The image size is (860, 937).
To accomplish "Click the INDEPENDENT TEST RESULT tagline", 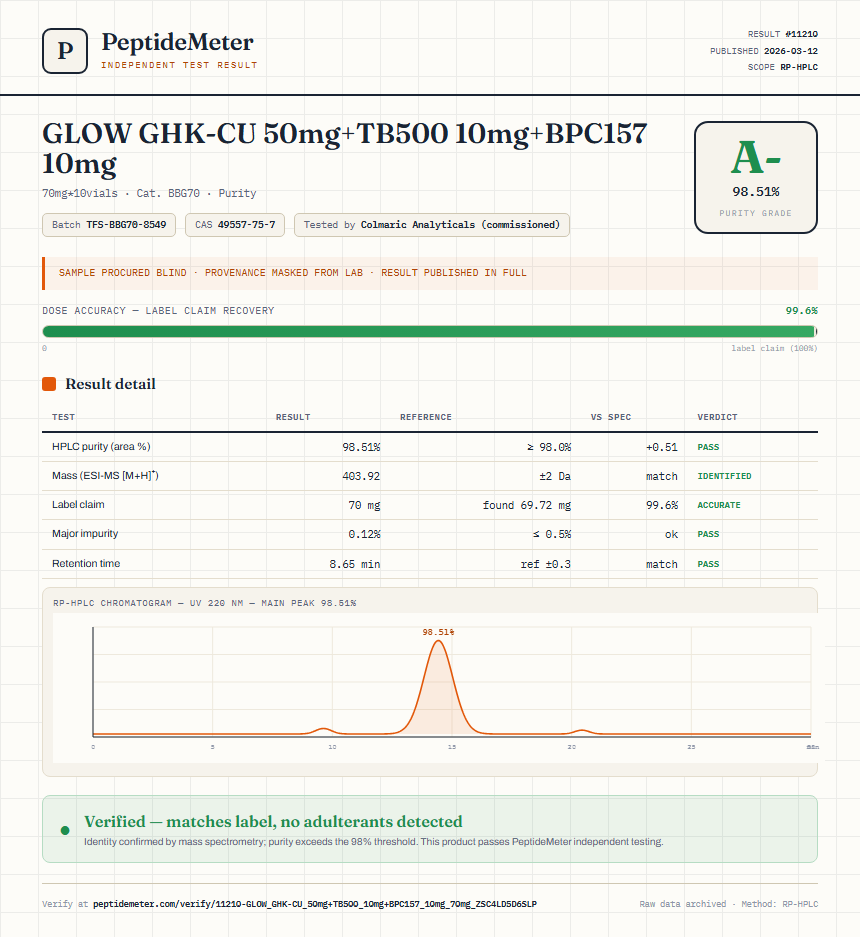I will [x=179, y=65].
